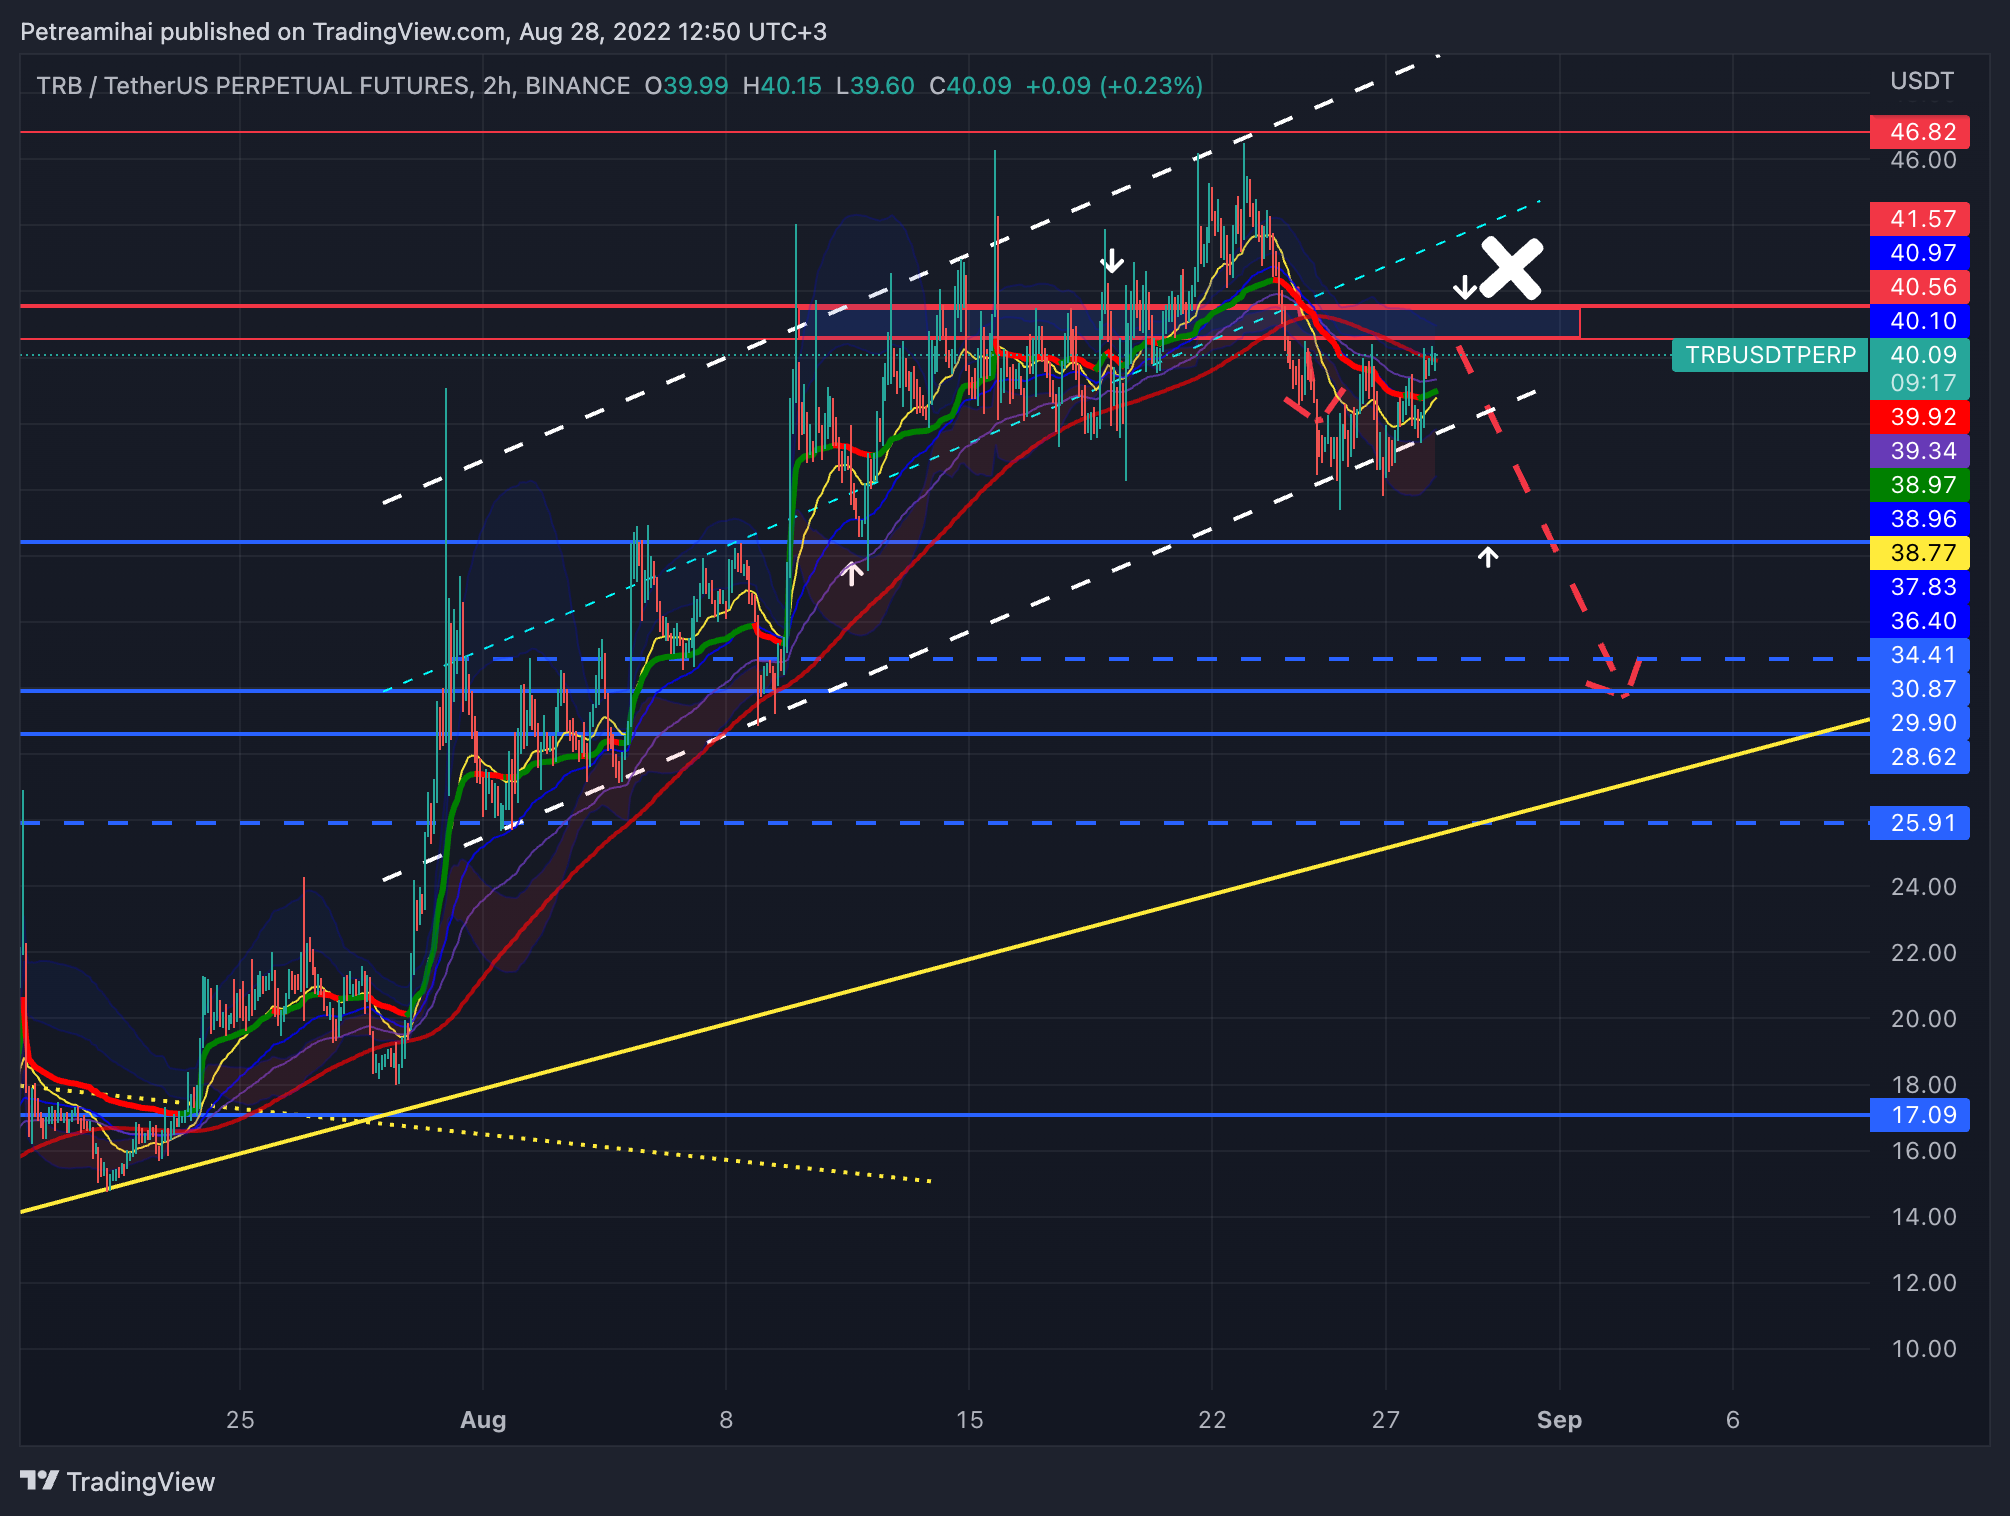Click the 24.00 axis price tick

click(x=1923, y=887)
